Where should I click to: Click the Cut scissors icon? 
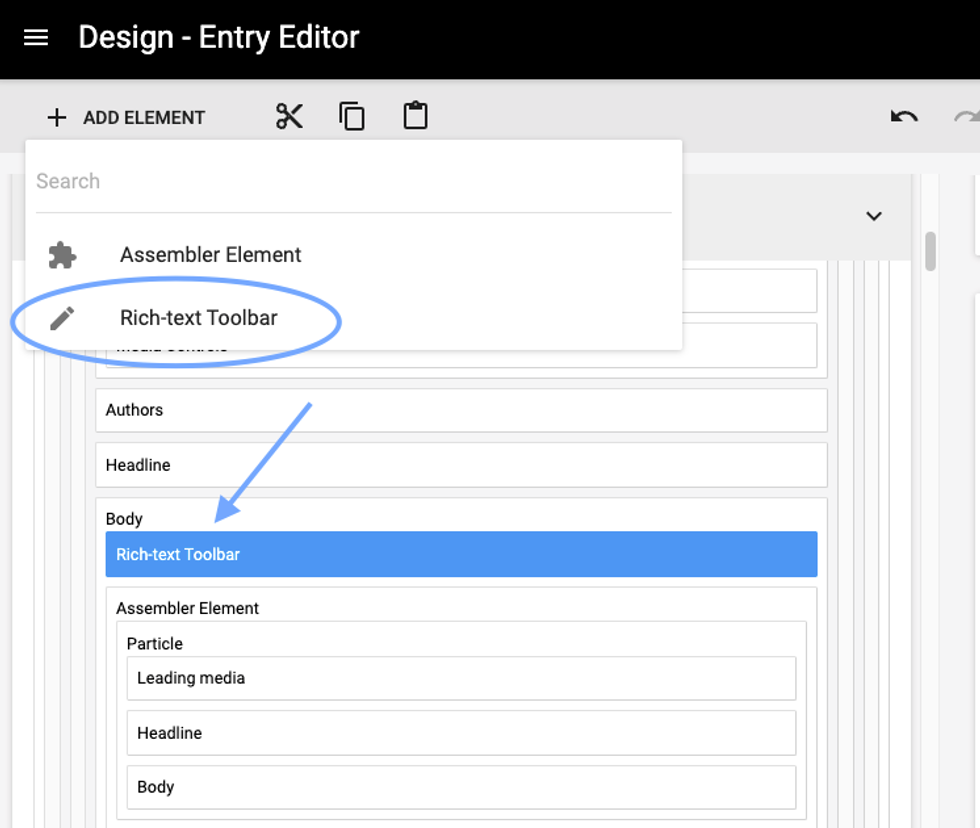pyautogui.click(x=289, y=117)
